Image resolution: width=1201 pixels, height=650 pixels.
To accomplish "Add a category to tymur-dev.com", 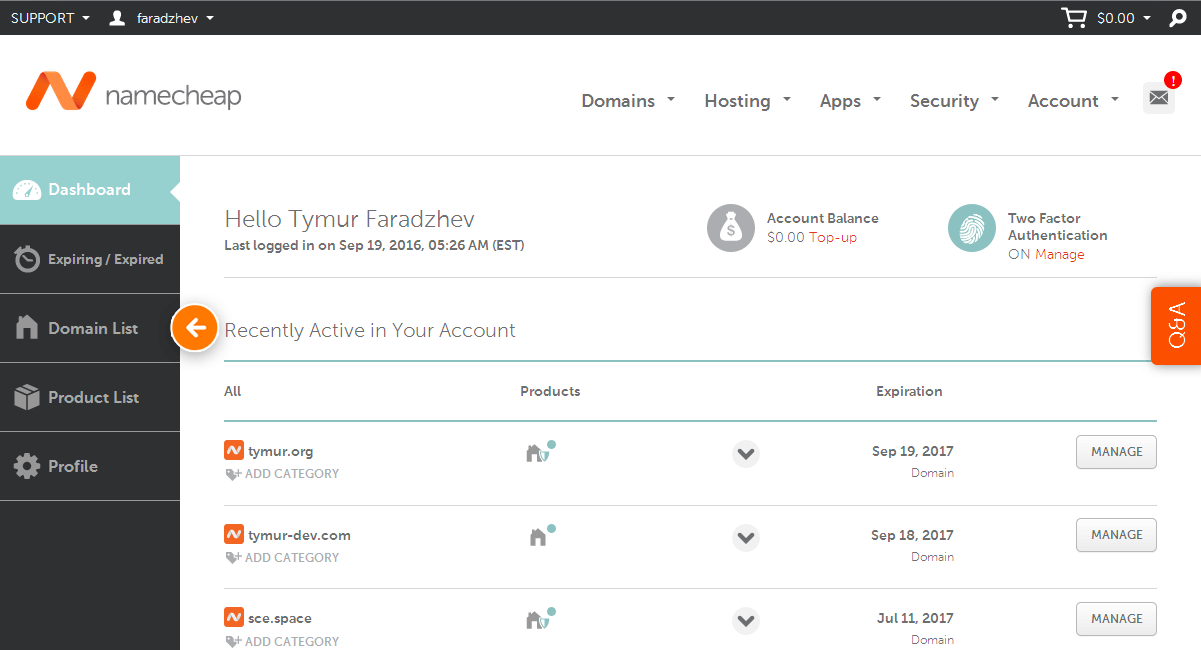I will (282, 558).
